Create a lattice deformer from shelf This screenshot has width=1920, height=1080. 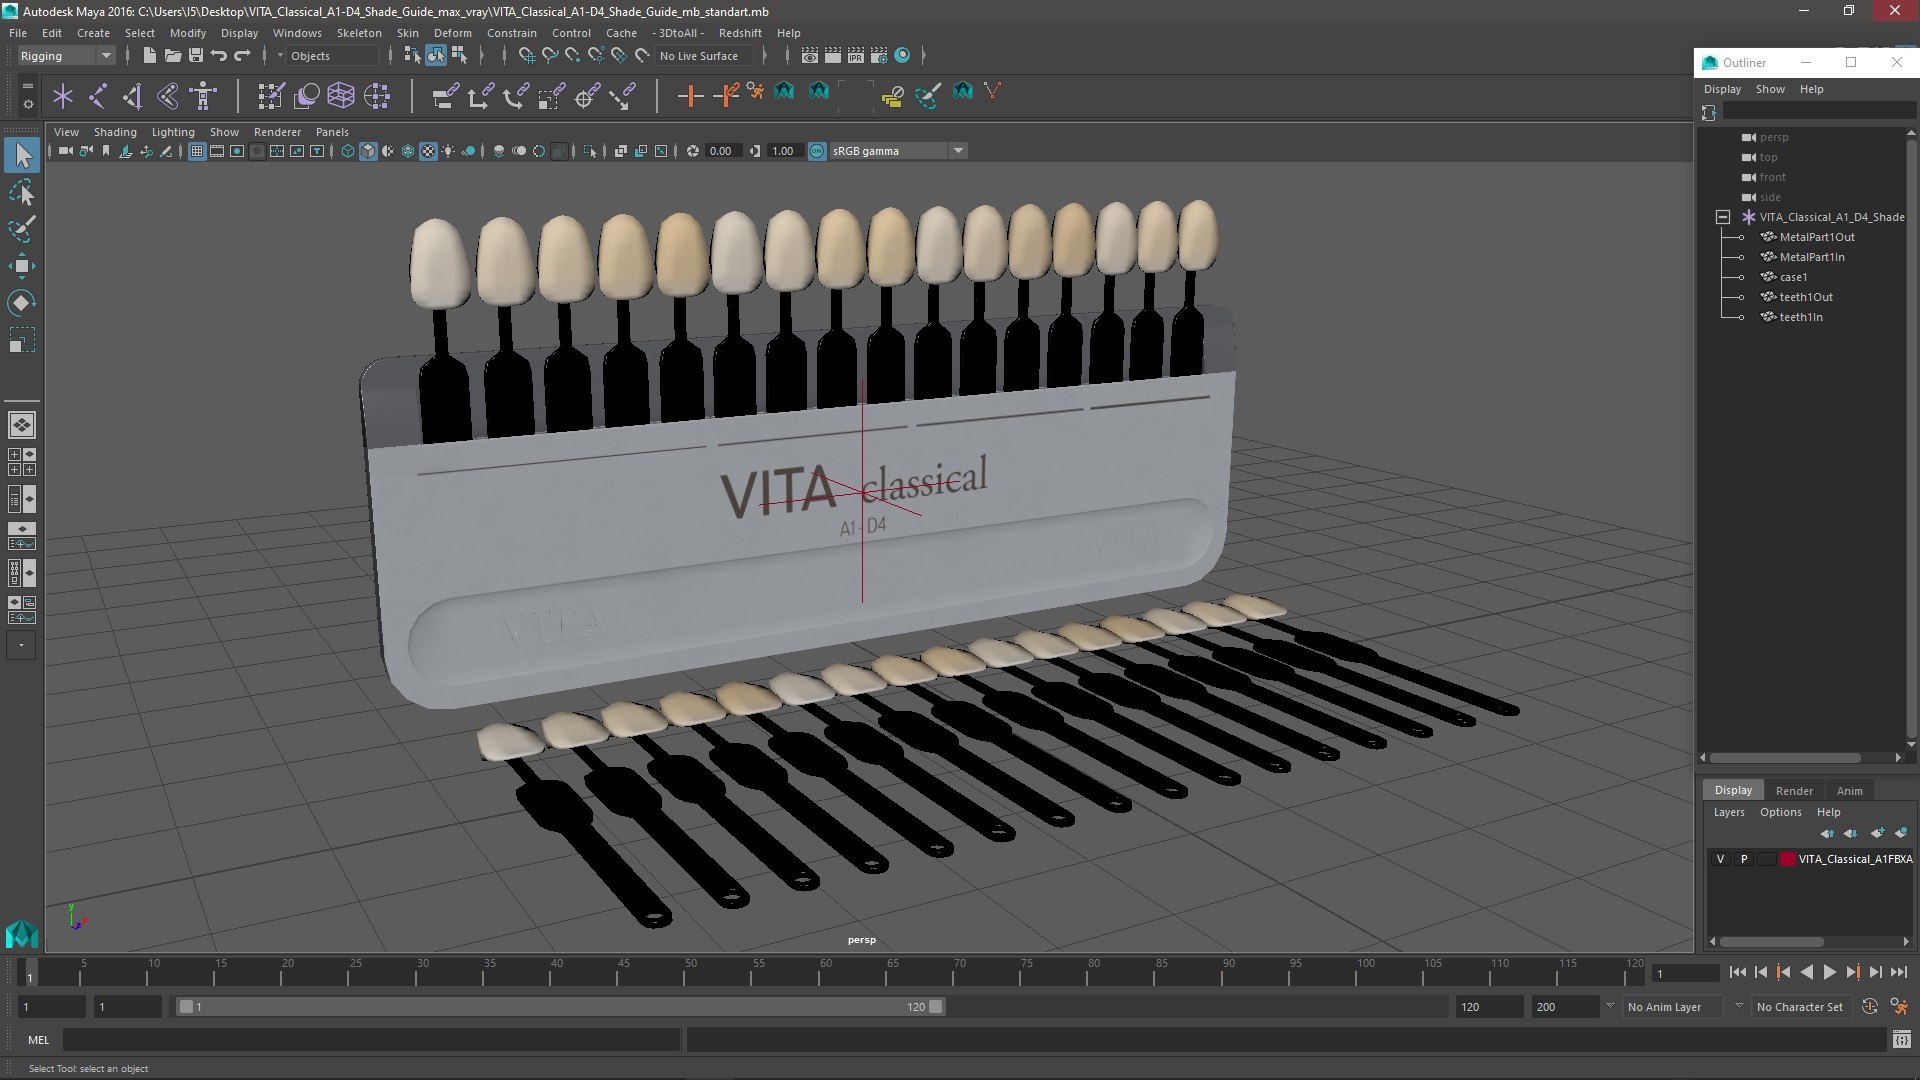[341, 96]
